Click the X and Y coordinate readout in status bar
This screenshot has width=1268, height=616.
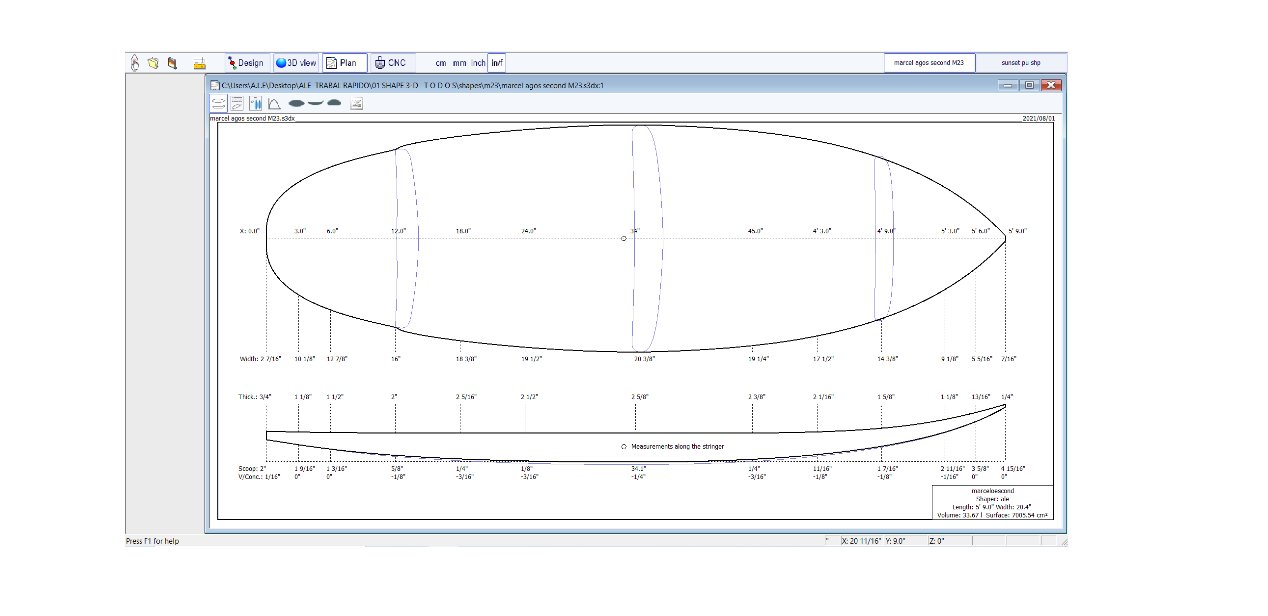point(874,541)
